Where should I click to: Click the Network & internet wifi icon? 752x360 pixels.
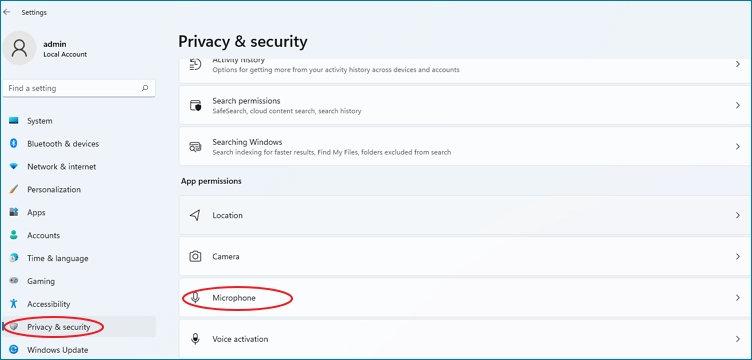13,166
